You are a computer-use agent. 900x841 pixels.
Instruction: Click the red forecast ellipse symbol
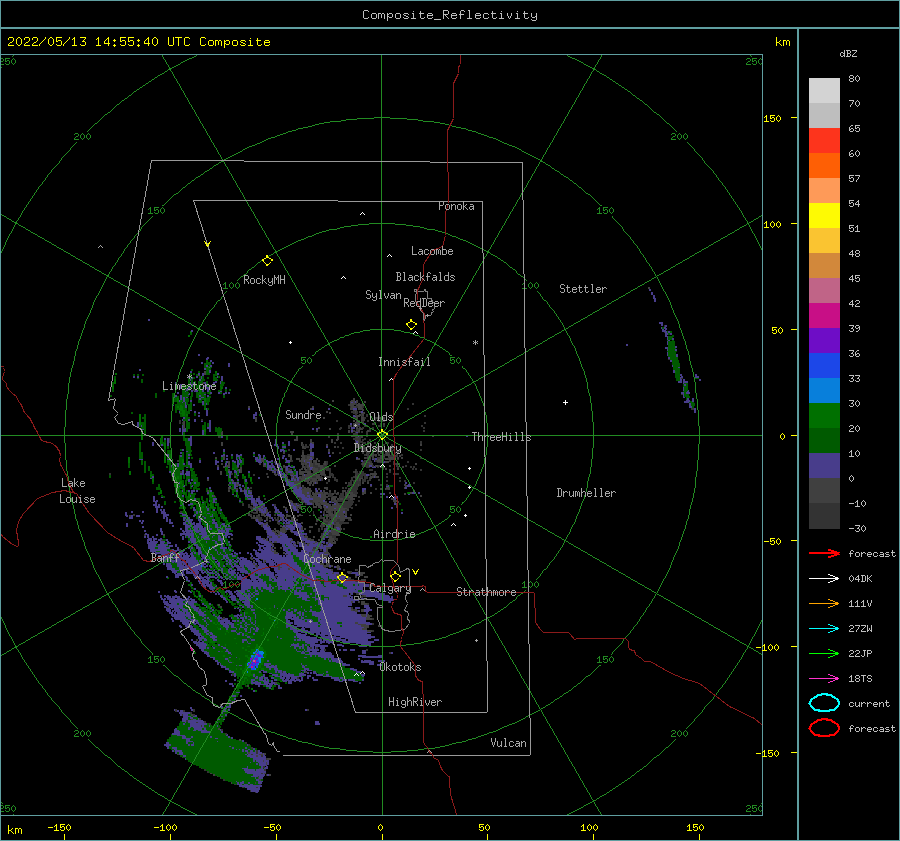click(x=824, y=728)
